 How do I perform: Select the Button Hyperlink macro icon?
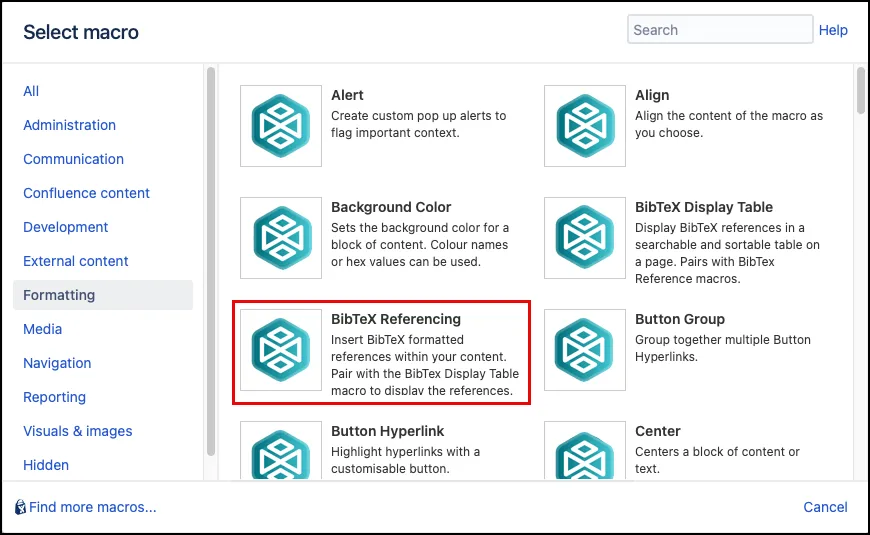pos(281,450)
